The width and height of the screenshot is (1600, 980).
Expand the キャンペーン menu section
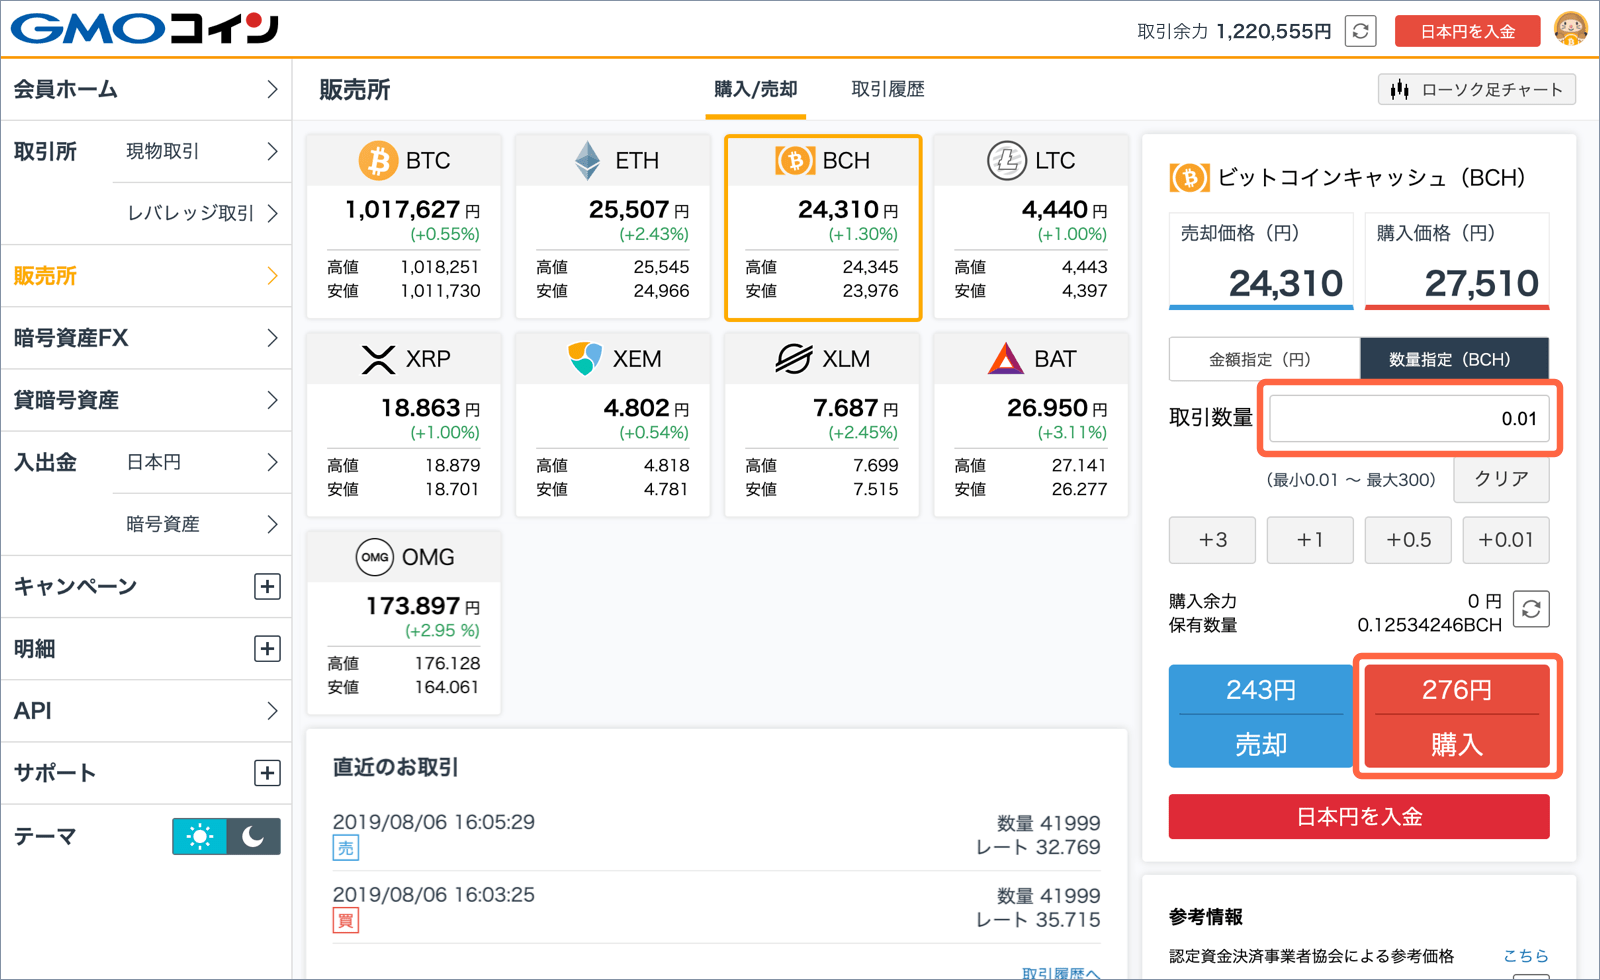coord(267,586)
